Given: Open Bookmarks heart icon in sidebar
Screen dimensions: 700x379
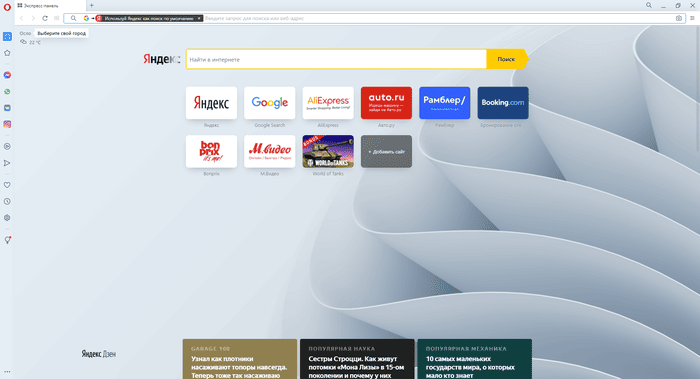Looking at the screenshot, I should [7, 185].
